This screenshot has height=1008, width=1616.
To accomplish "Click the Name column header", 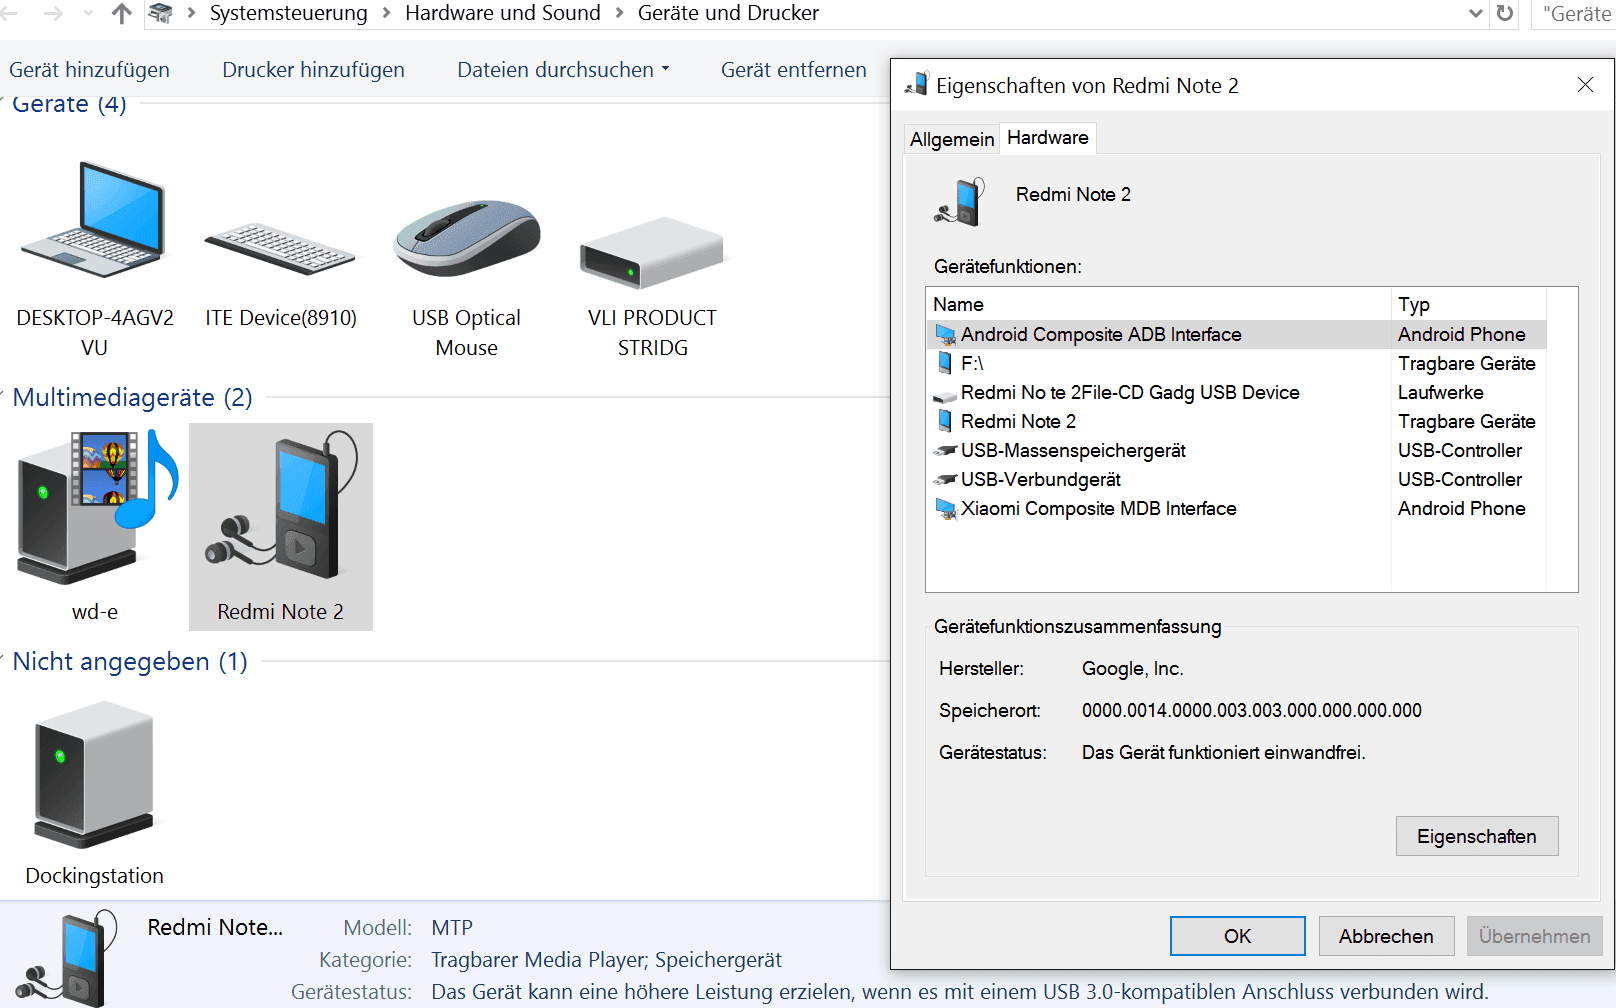I will 1158,304.
